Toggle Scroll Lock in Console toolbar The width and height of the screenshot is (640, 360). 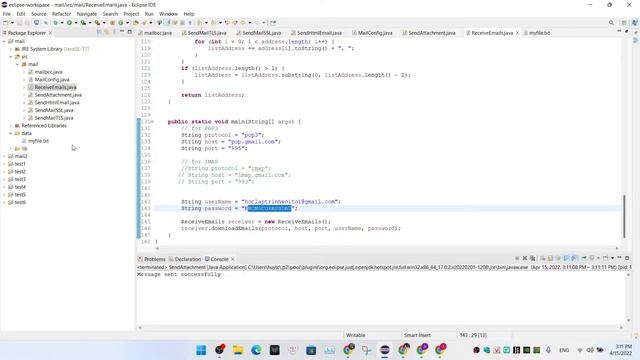tap(551, 258)
